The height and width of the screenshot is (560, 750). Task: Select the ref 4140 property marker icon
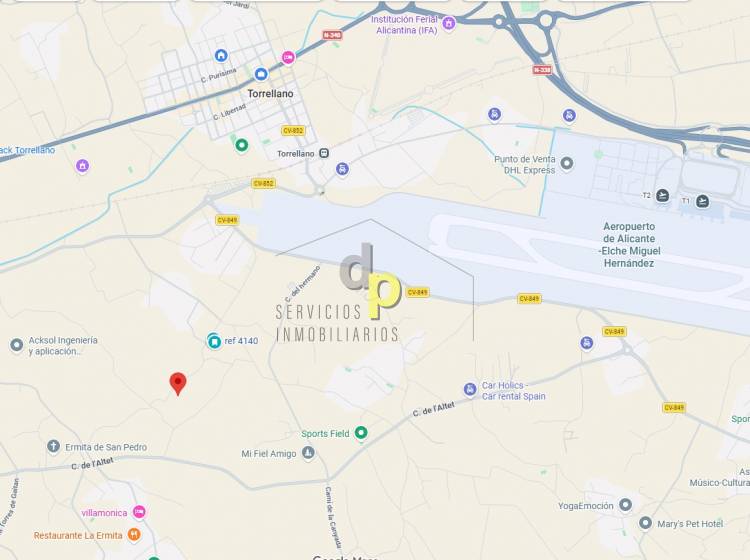(214, 341)
